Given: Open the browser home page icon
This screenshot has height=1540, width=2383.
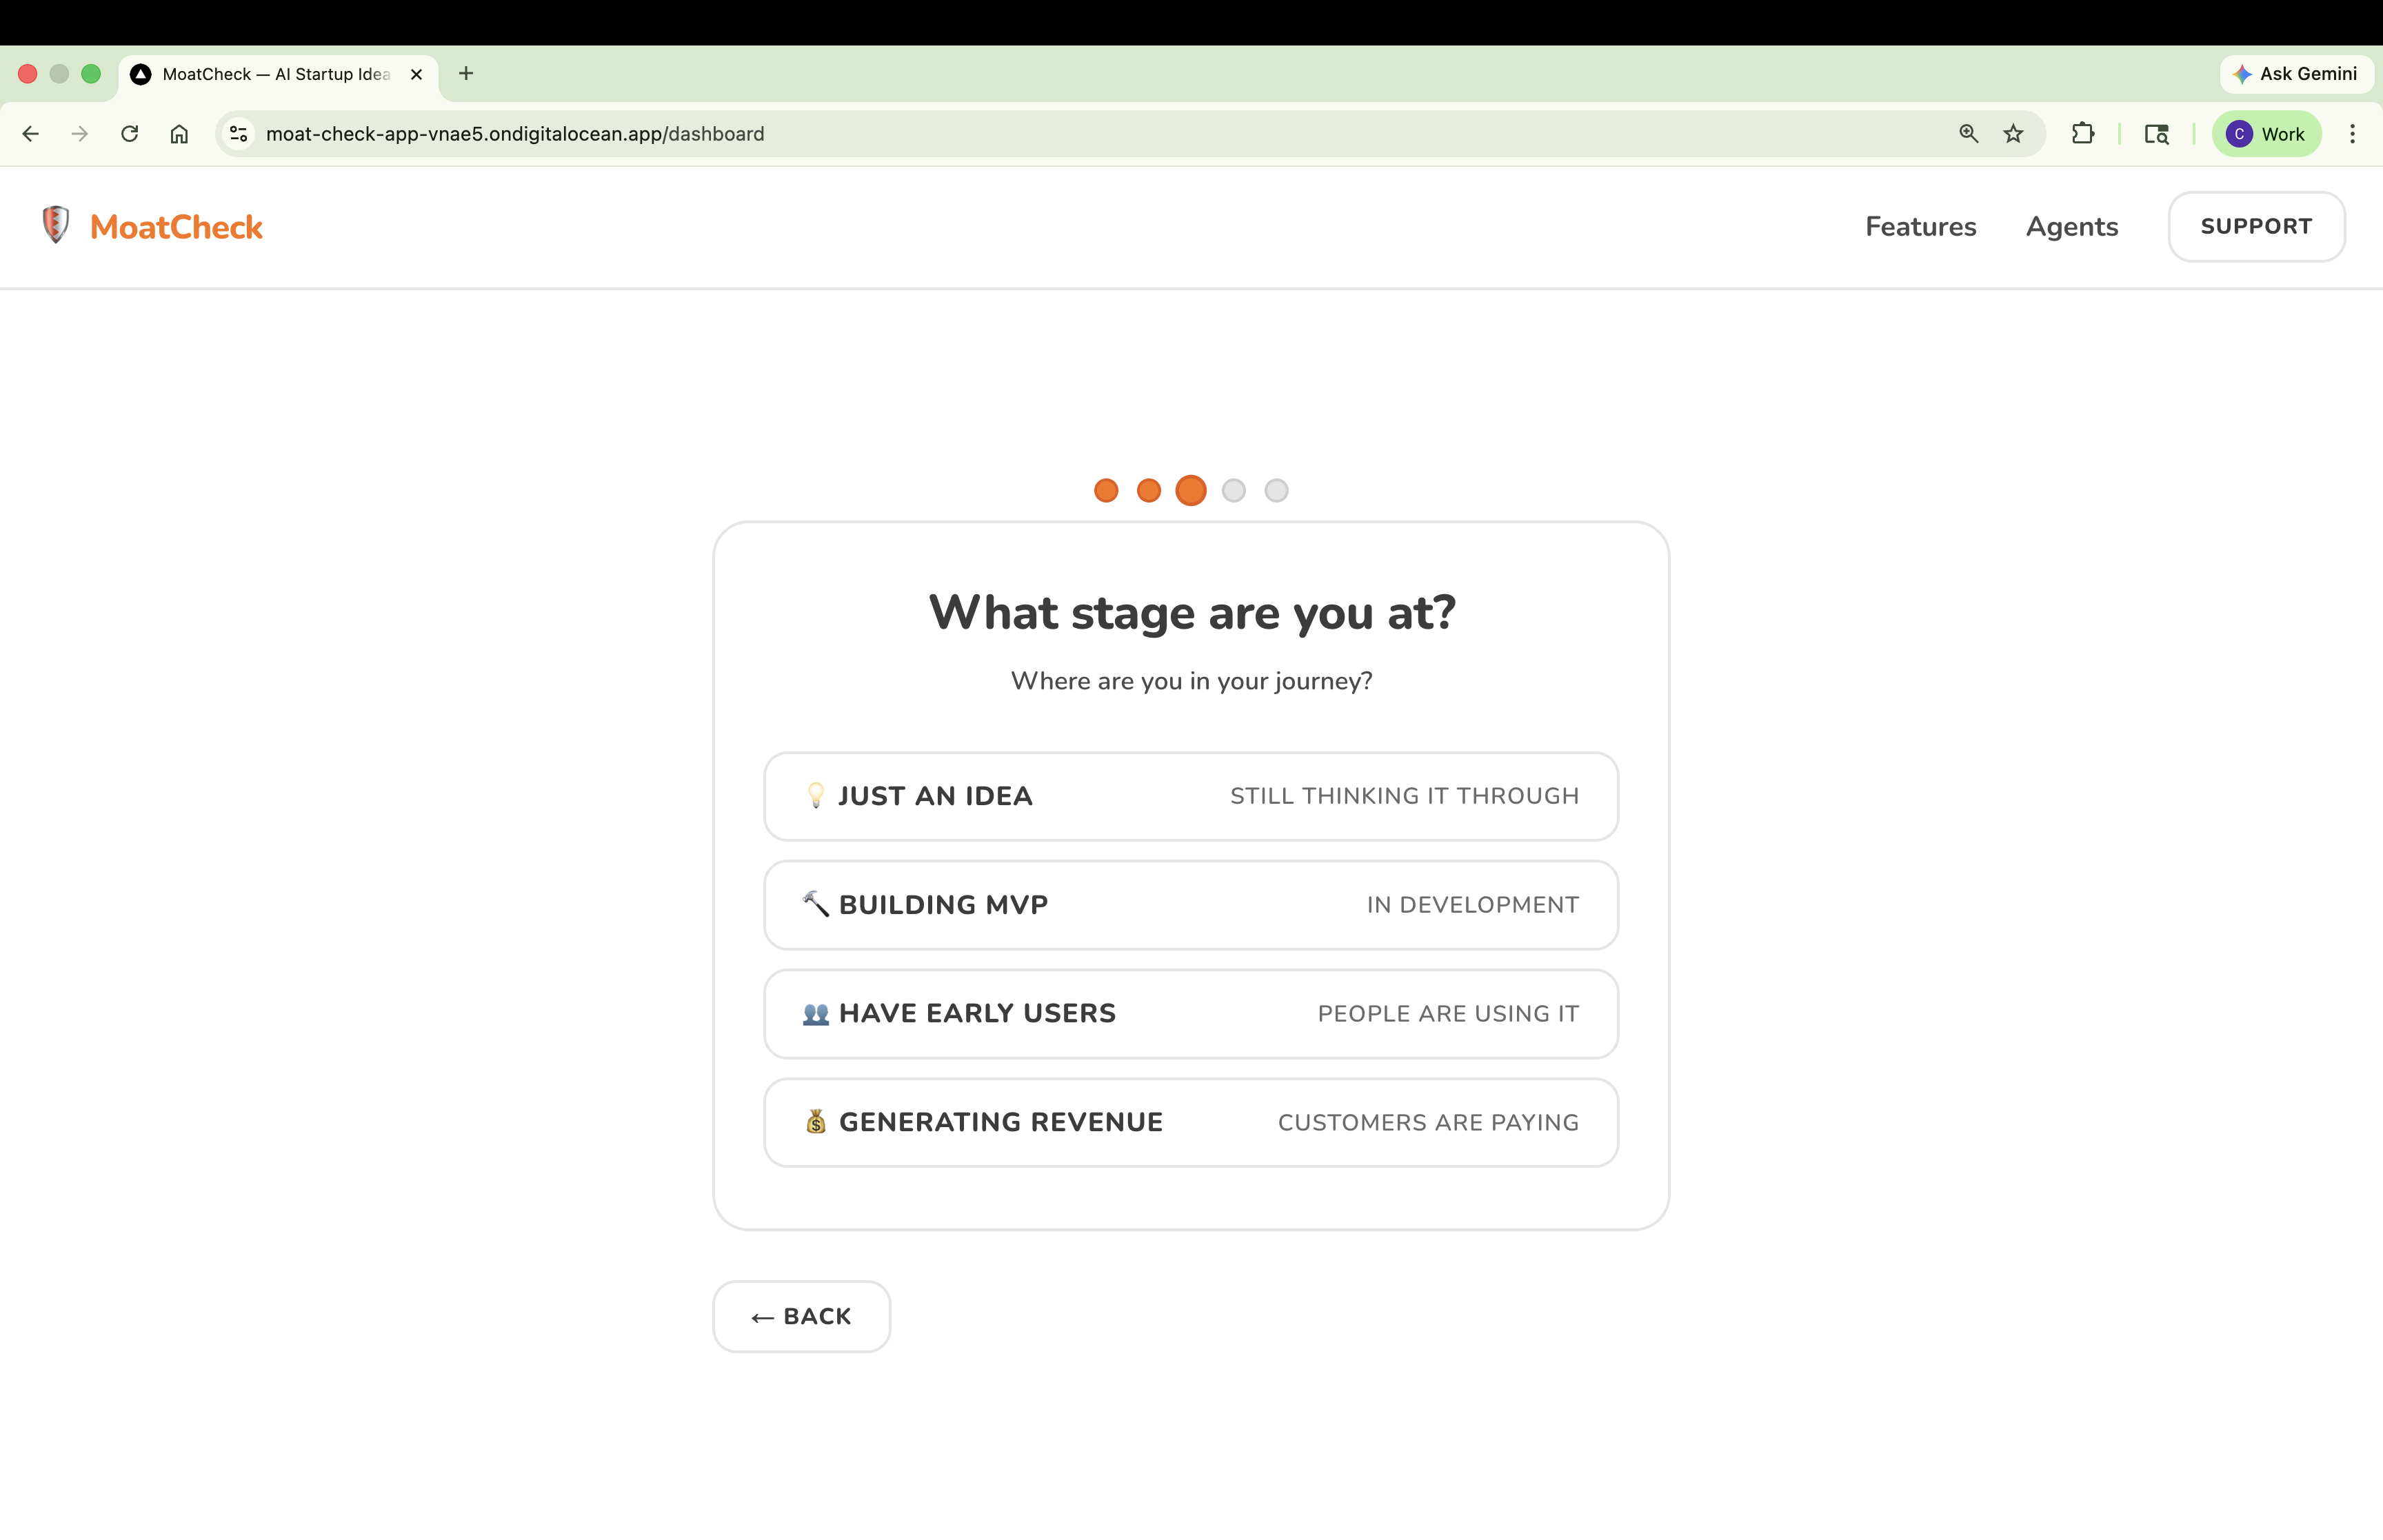Looking at the screenshot, I should click(x=179, y=134).
